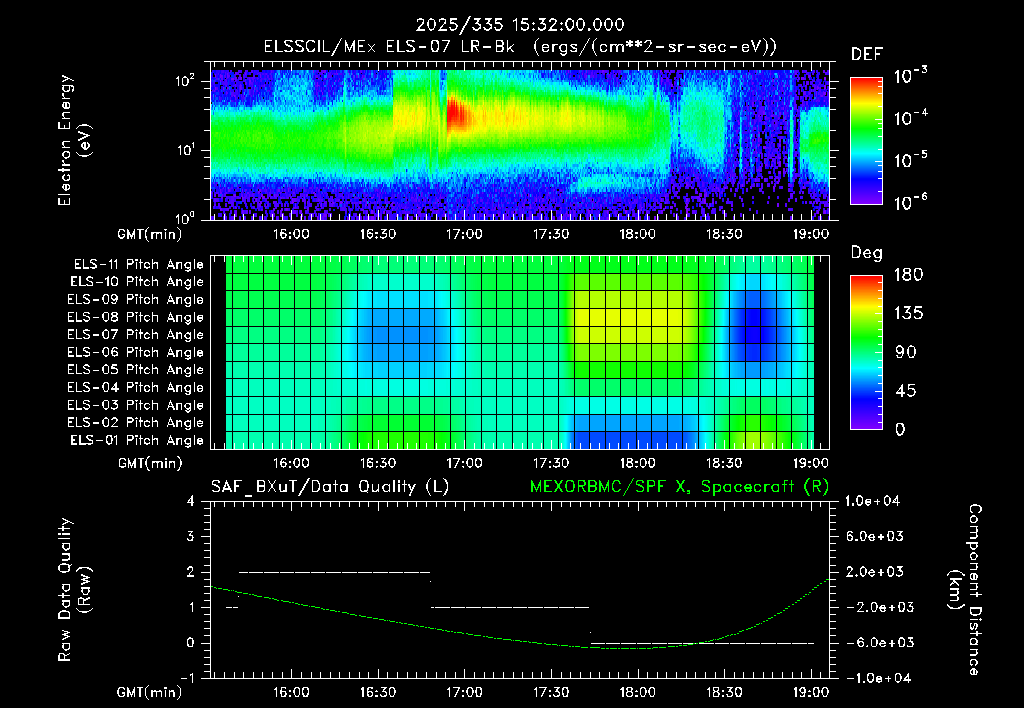This screenshot has width=1024, height=708.
Task: Select the 10^-5 value on DEF scale
Action: [910, 159]
